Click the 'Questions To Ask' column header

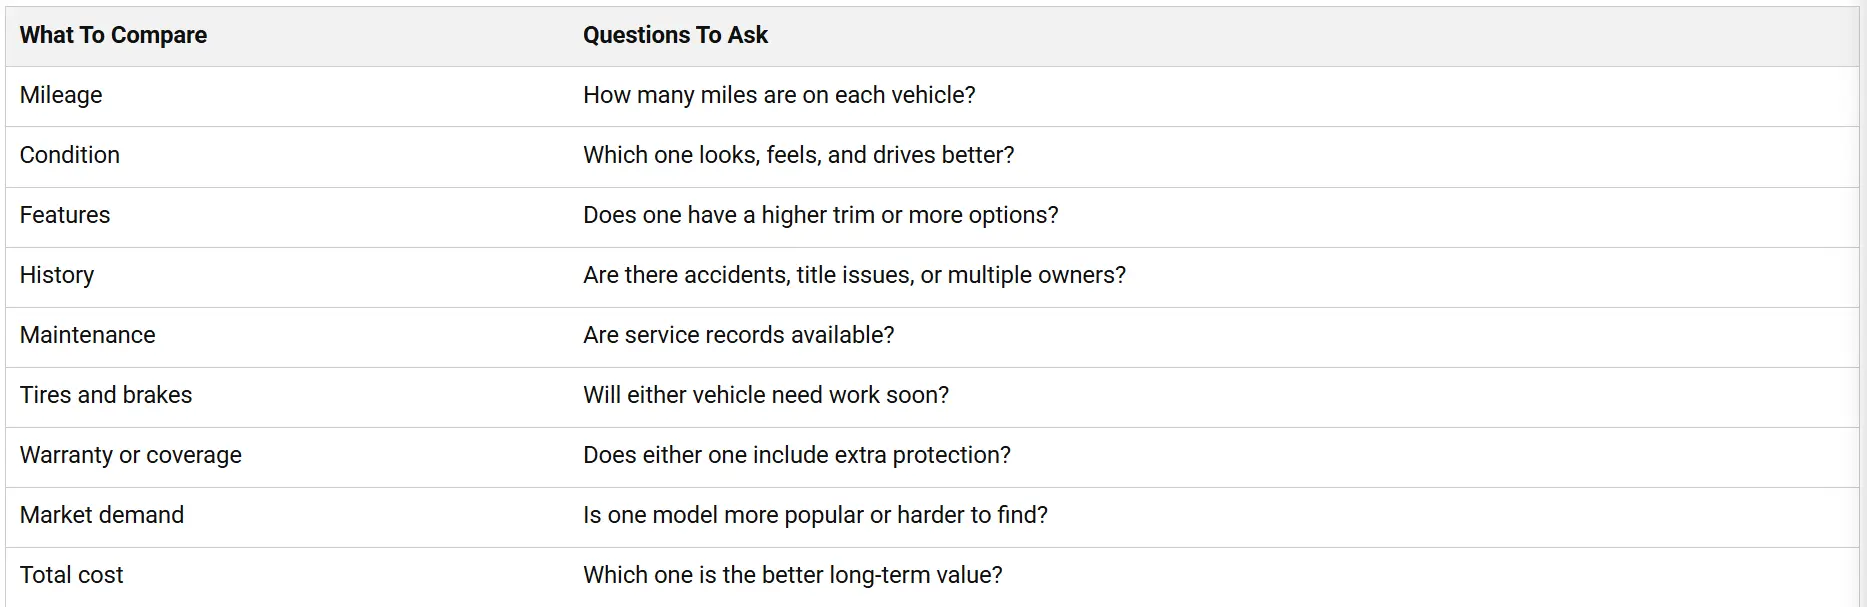tap(675, 35)
